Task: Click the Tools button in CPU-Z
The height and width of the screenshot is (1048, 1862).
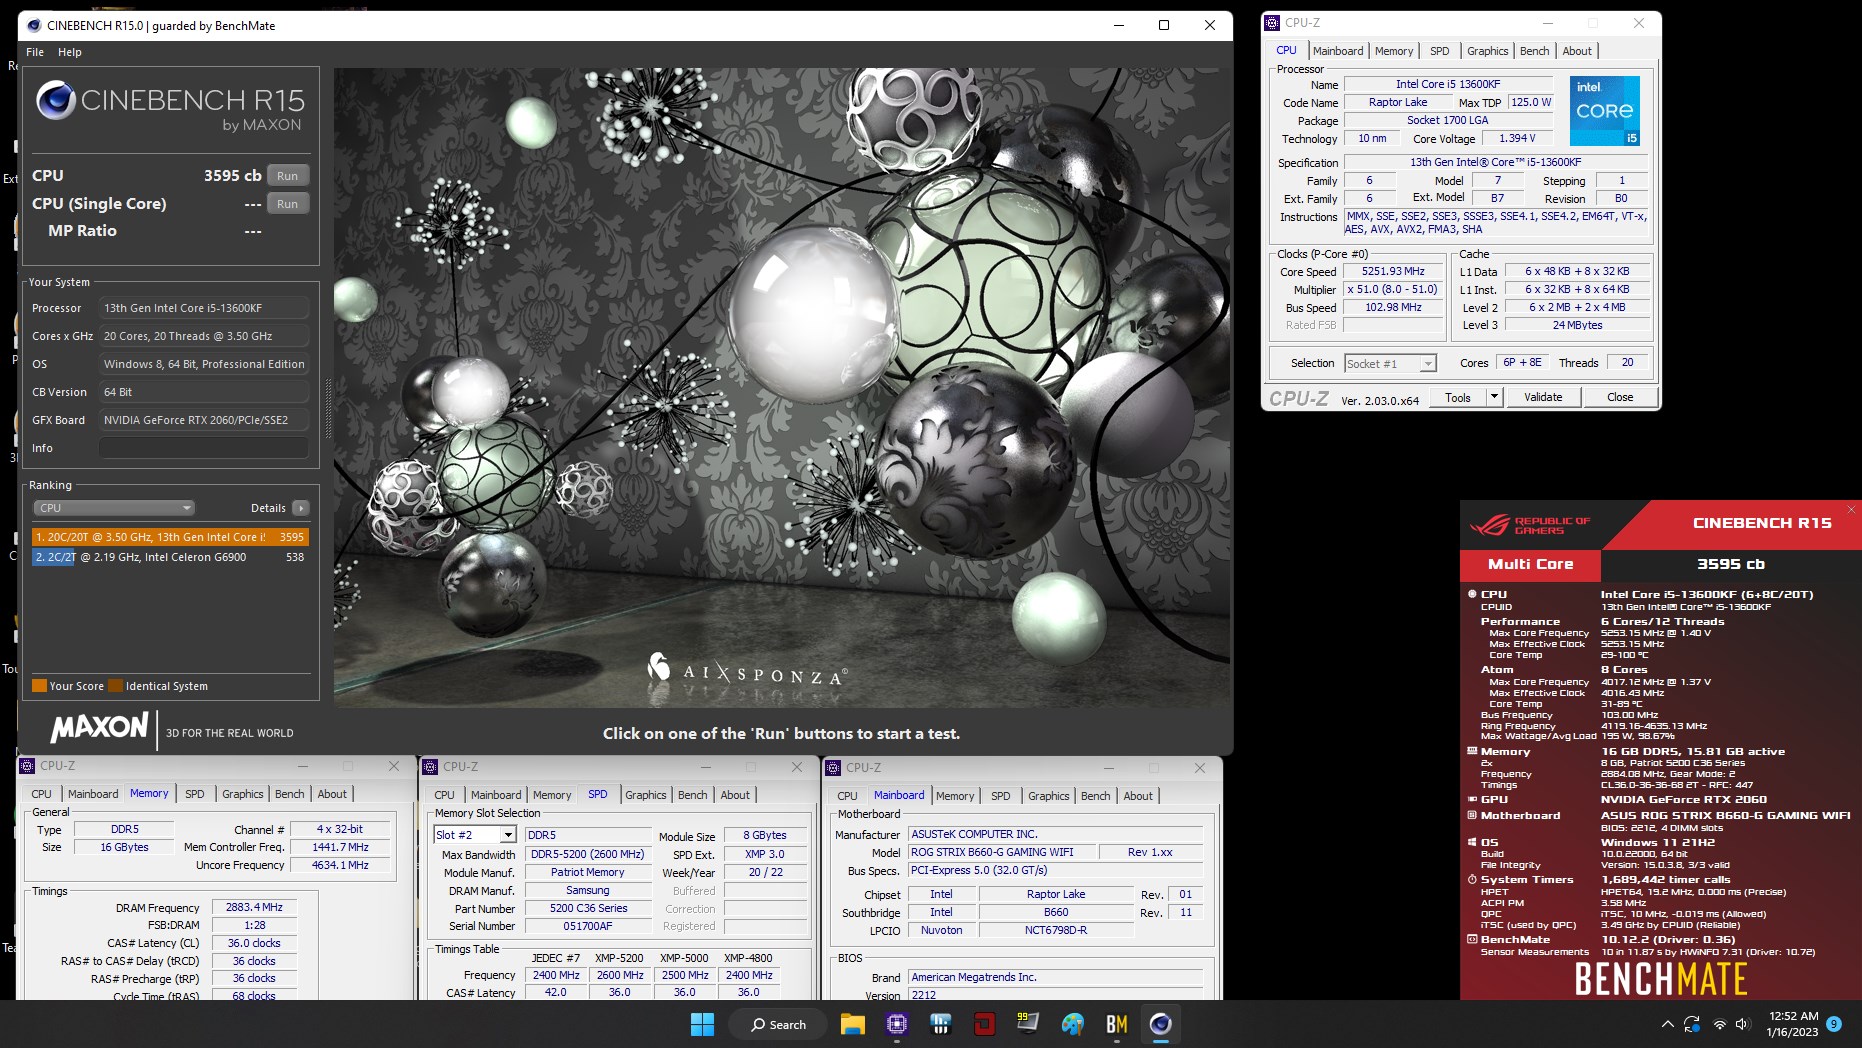Action: click(1458, 397)
